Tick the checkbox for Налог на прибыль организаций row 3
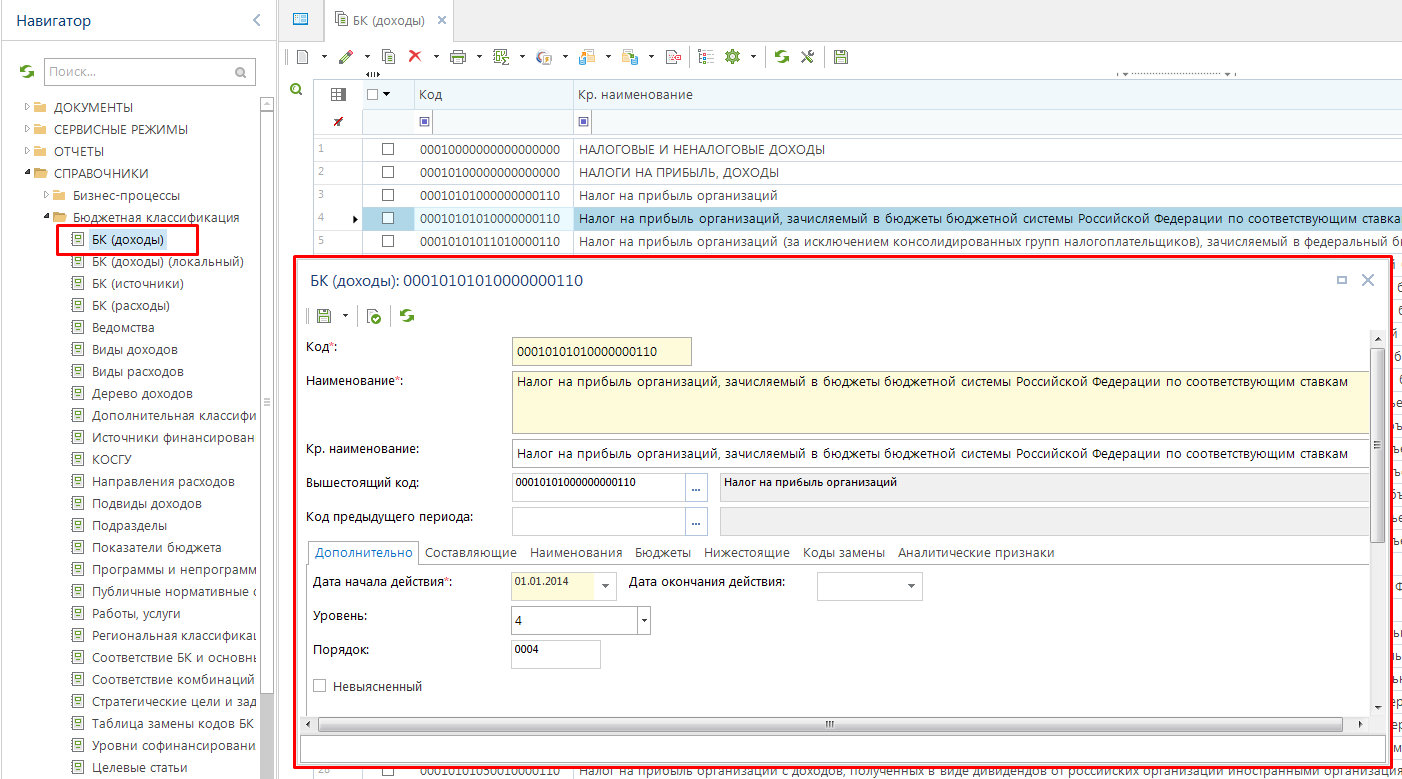1402x779 pixels. (x=388, y=195)
